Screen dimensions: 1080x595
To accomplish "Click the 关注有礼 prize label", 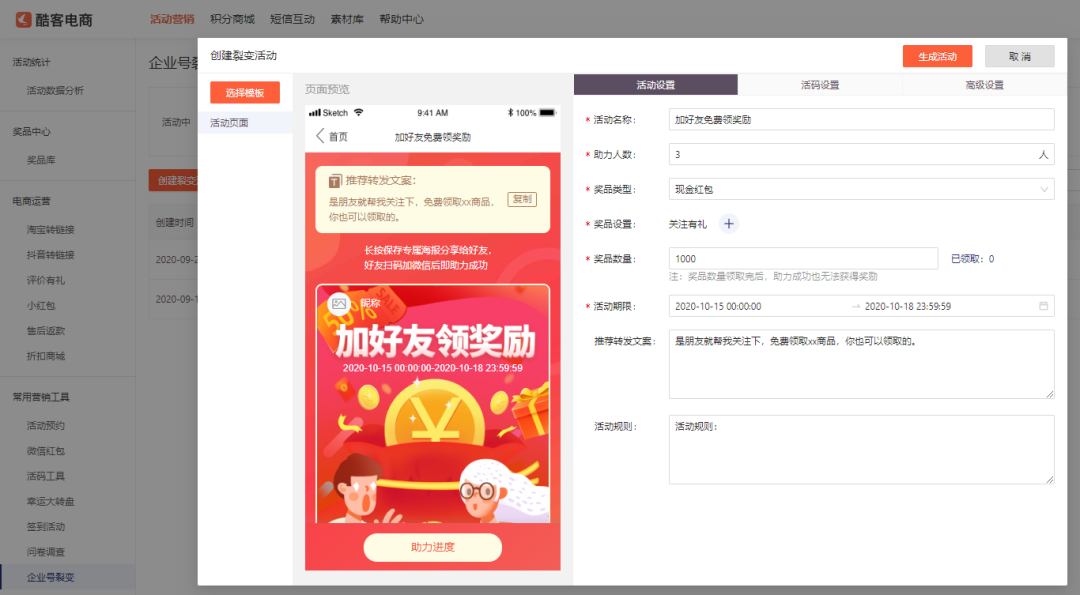I will pyautogui.click(x=687, y=225).
